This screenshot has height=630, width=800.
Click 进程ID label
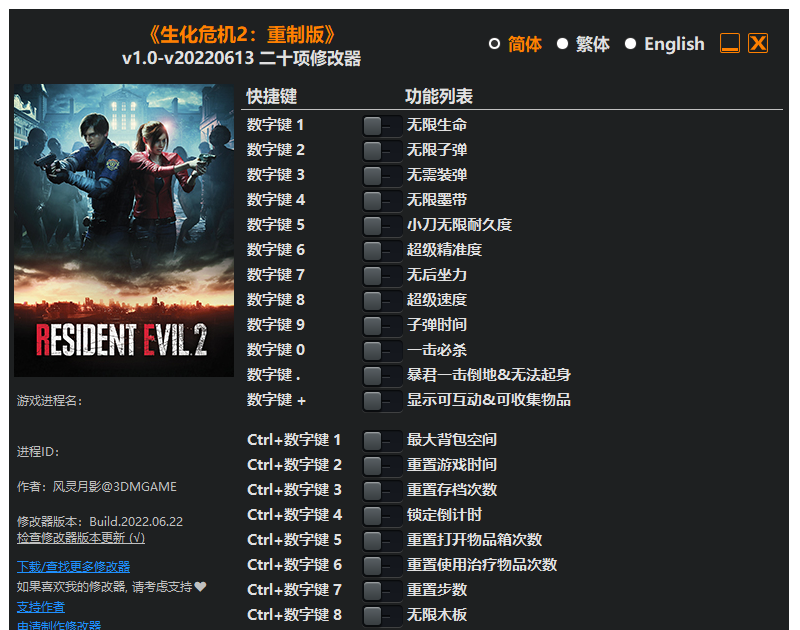pos(38,452)
